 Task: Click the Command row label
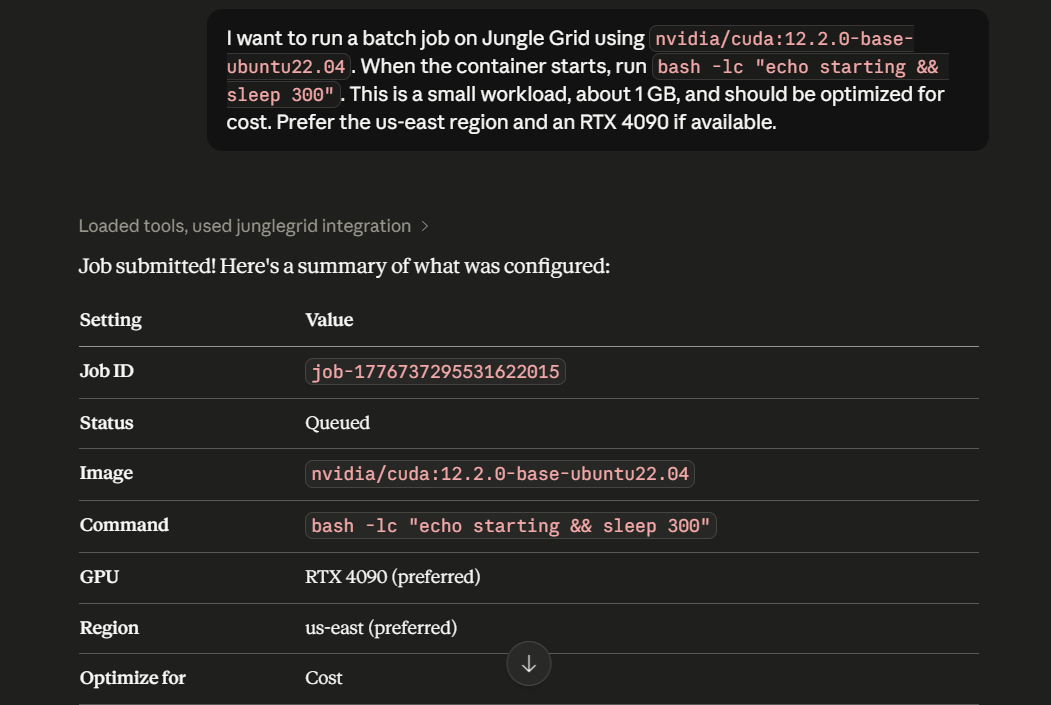click(x=124, y=525)
